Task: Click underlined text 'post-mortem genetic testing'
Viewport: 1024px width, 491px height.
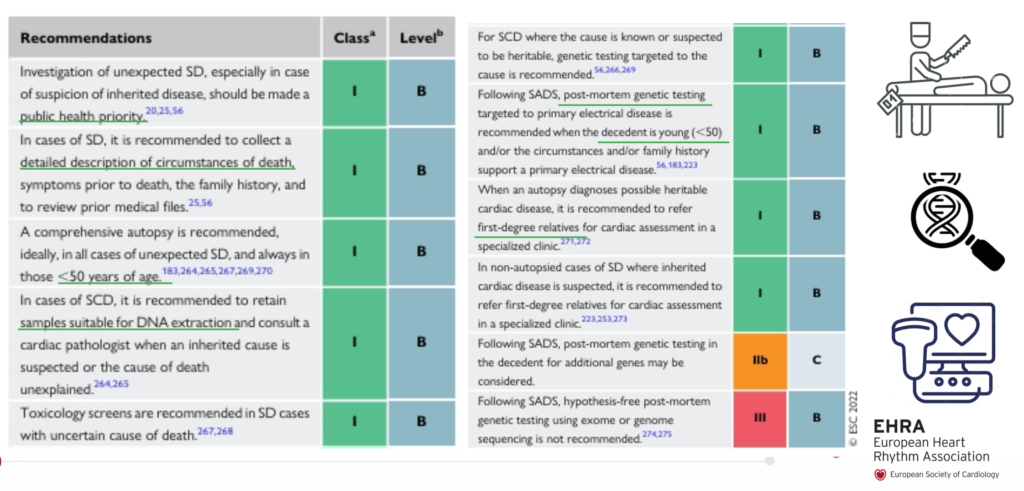Action: (x=633, y=95)
